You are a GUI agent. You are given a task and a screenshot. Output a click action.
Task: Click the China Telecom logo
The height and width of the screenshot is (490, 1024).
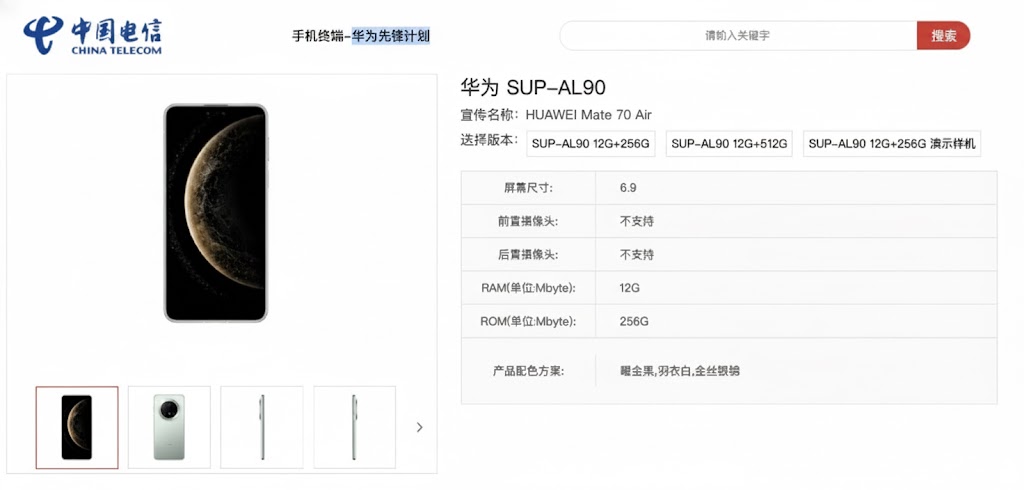pyautogui.click(x=93, y=36)
